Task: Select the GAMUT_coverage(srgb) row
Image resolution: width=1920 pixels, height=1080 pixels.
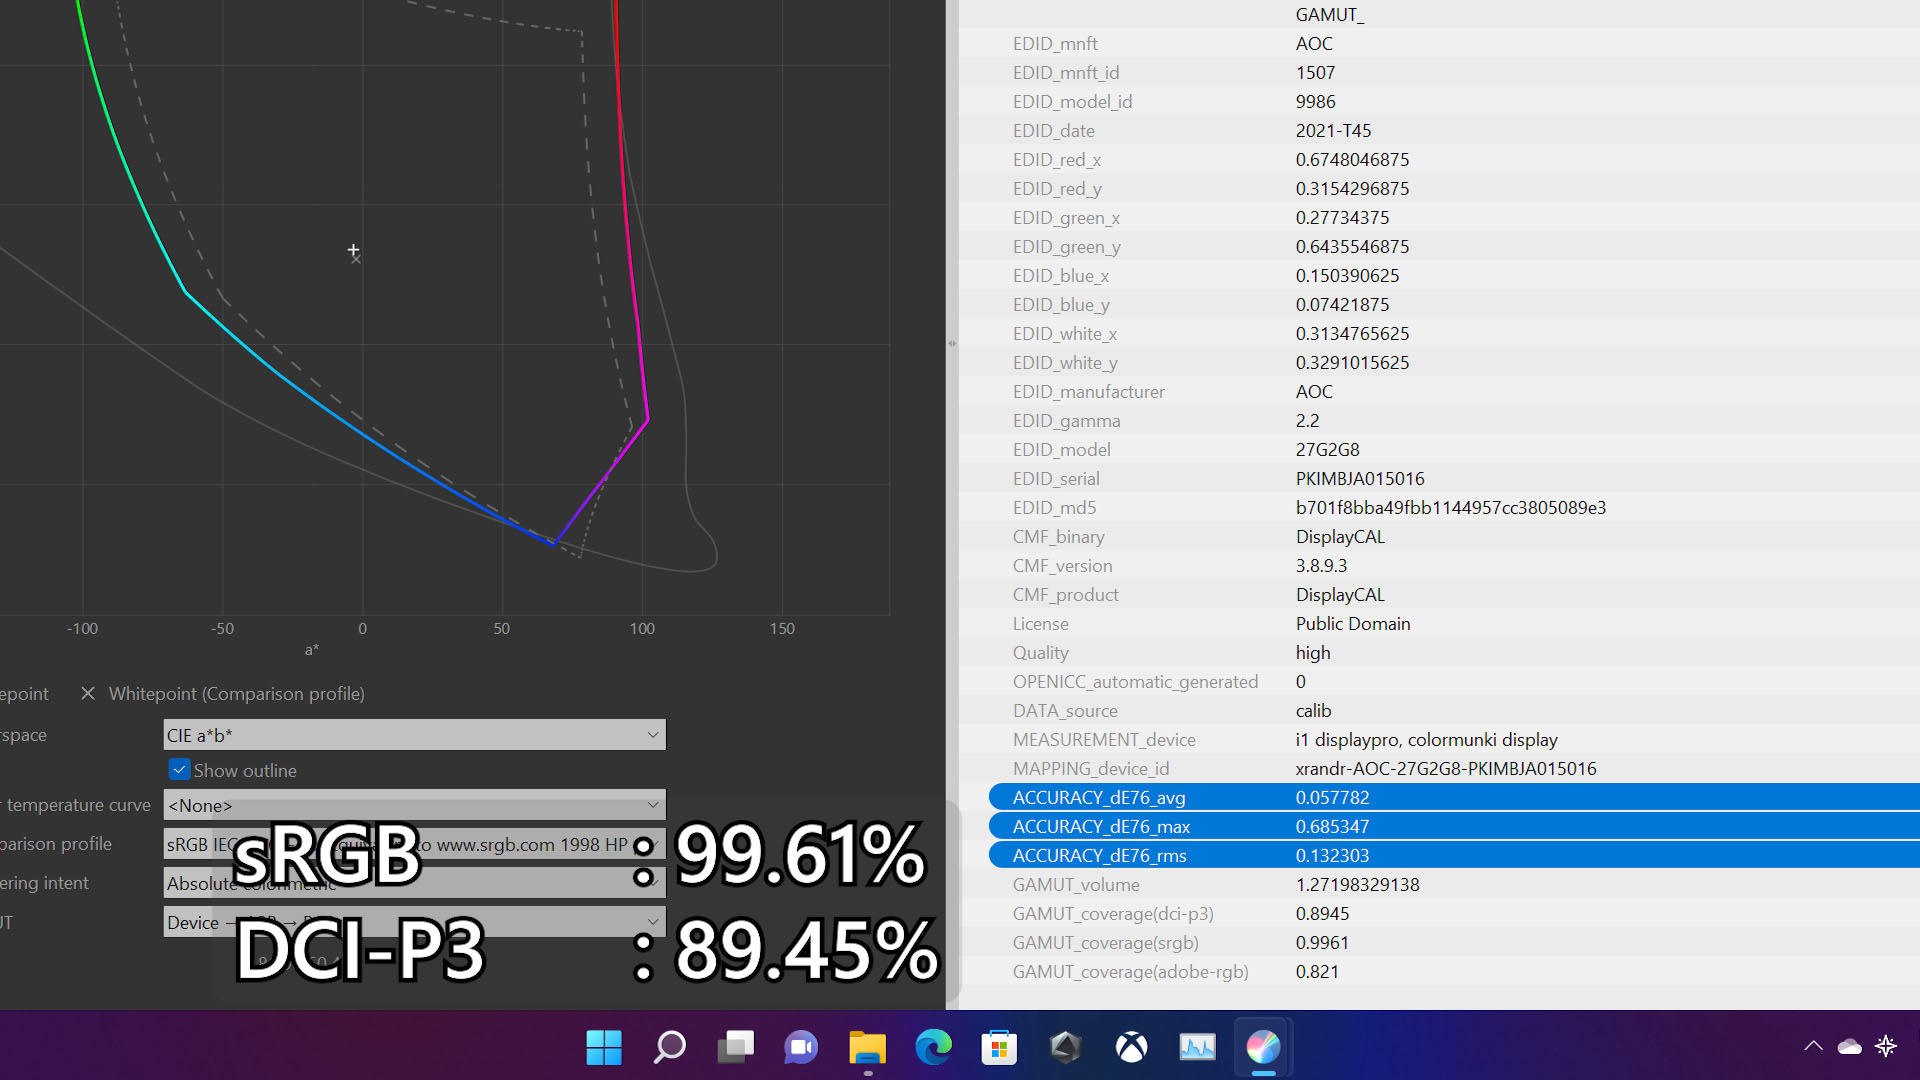Action: tap(1439, 942)
